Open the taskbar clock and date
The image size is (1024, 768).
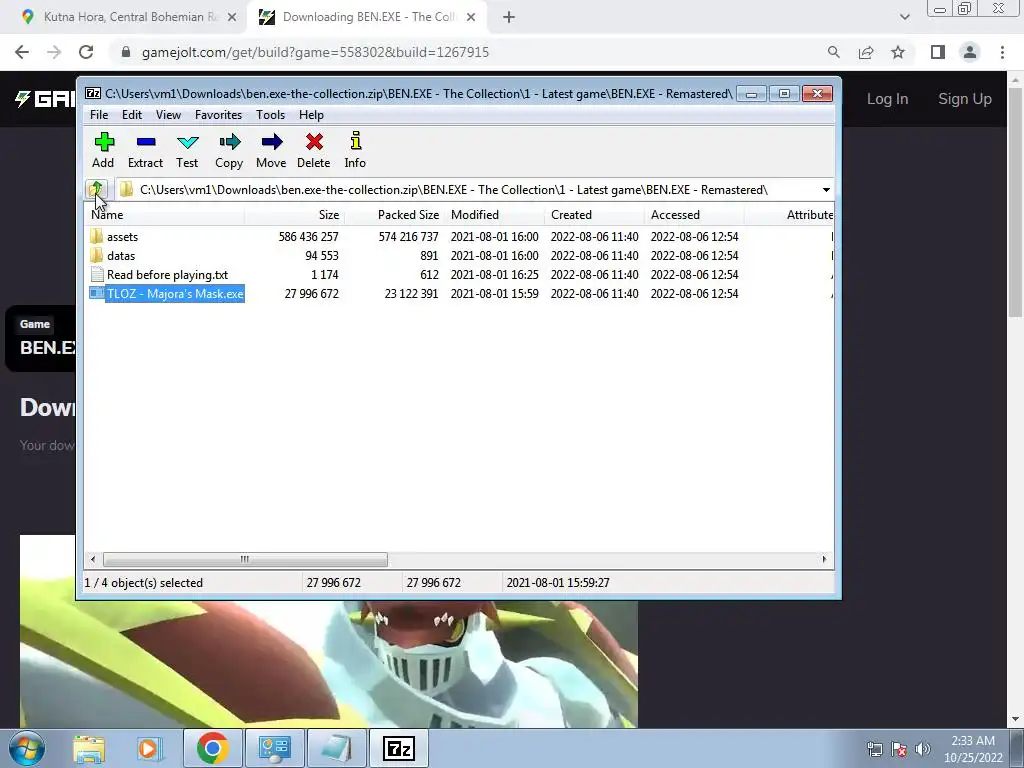tap(973, 749)
